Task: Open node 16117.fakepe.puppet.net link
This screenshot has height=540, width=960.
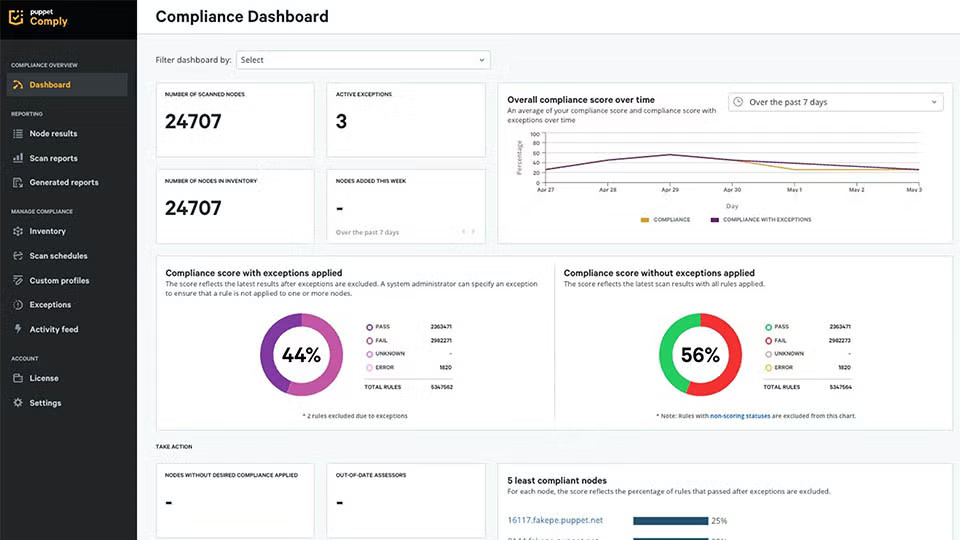Action: tap(556, 520)
